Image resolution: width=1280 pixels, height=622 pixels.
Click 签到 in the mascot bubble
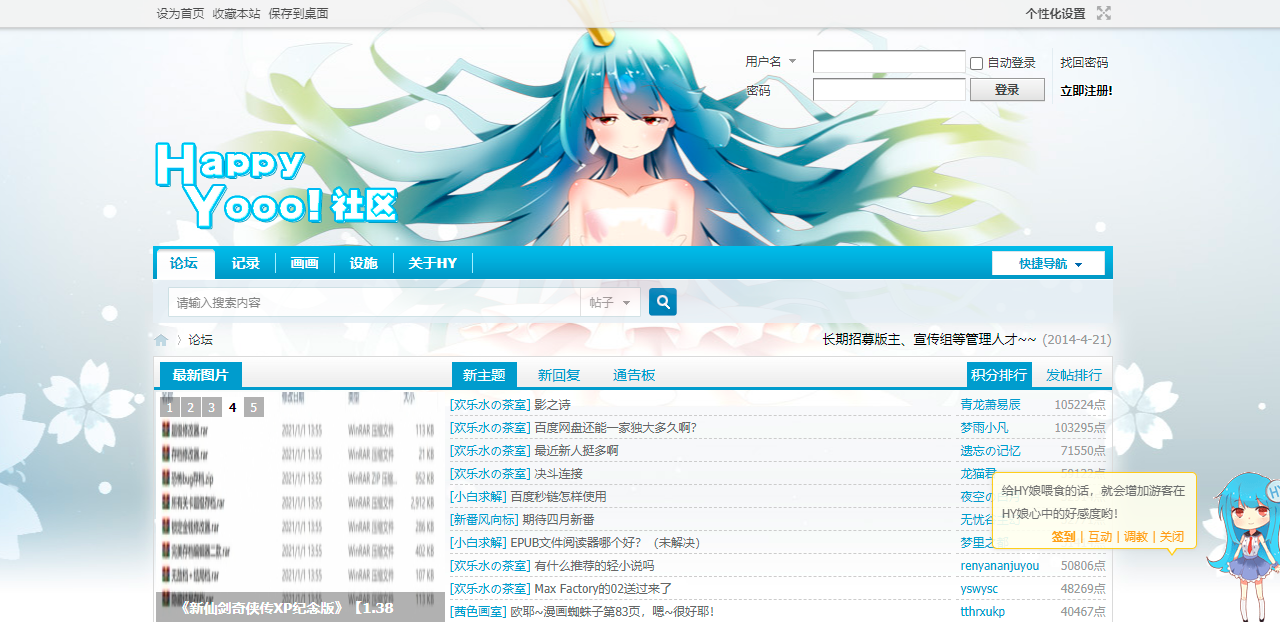tap(1063, 537)
